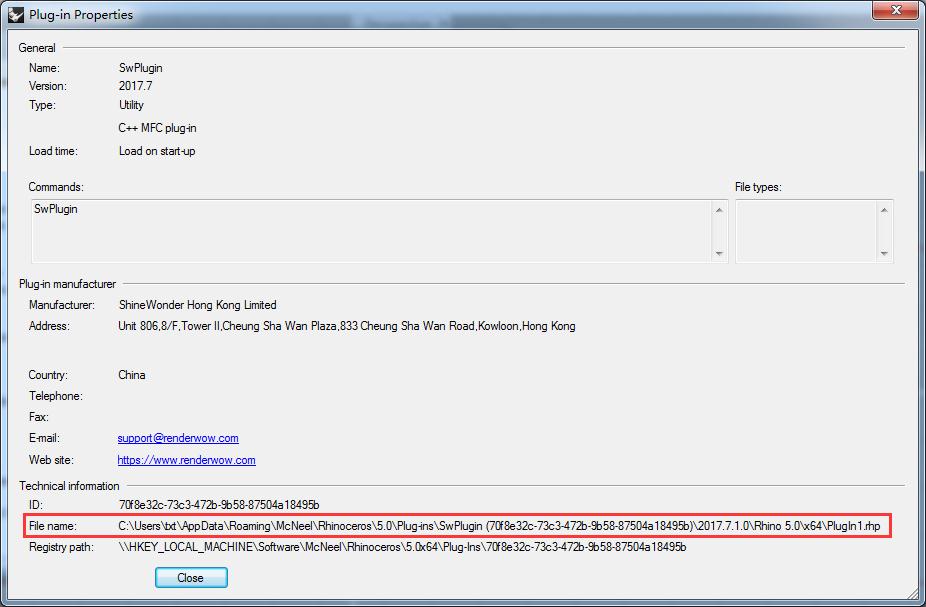Click the Telephone: label

56,396
